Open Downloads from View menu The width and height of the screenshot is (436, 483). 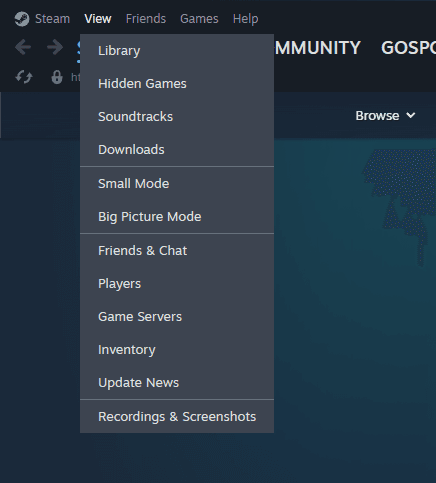[177, 150]
